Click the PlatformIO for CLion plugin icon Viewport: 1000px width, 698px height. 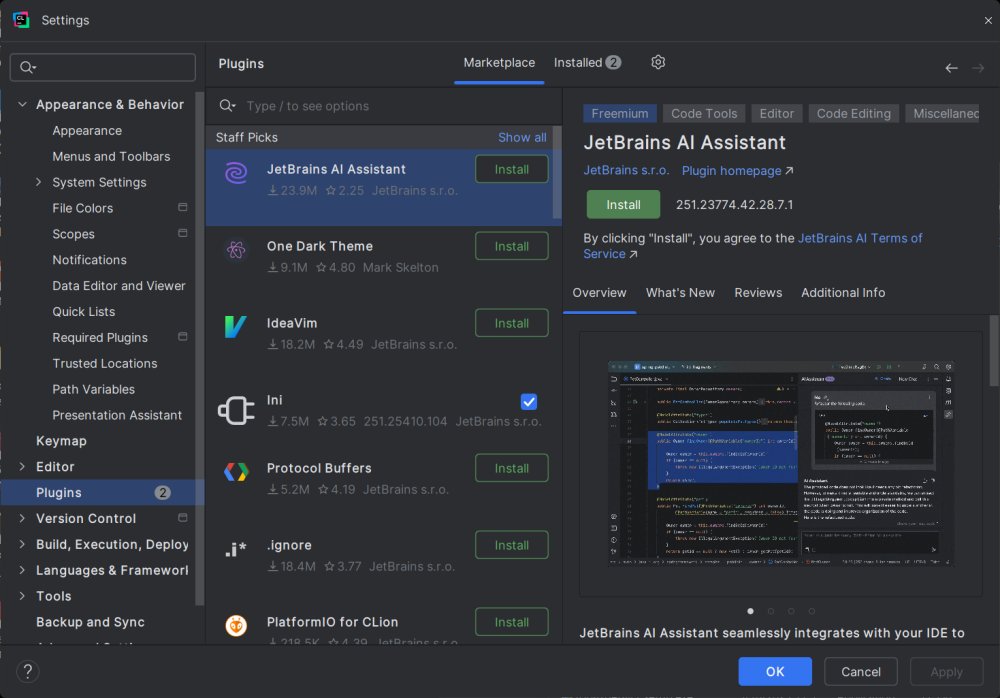[236, 626]
